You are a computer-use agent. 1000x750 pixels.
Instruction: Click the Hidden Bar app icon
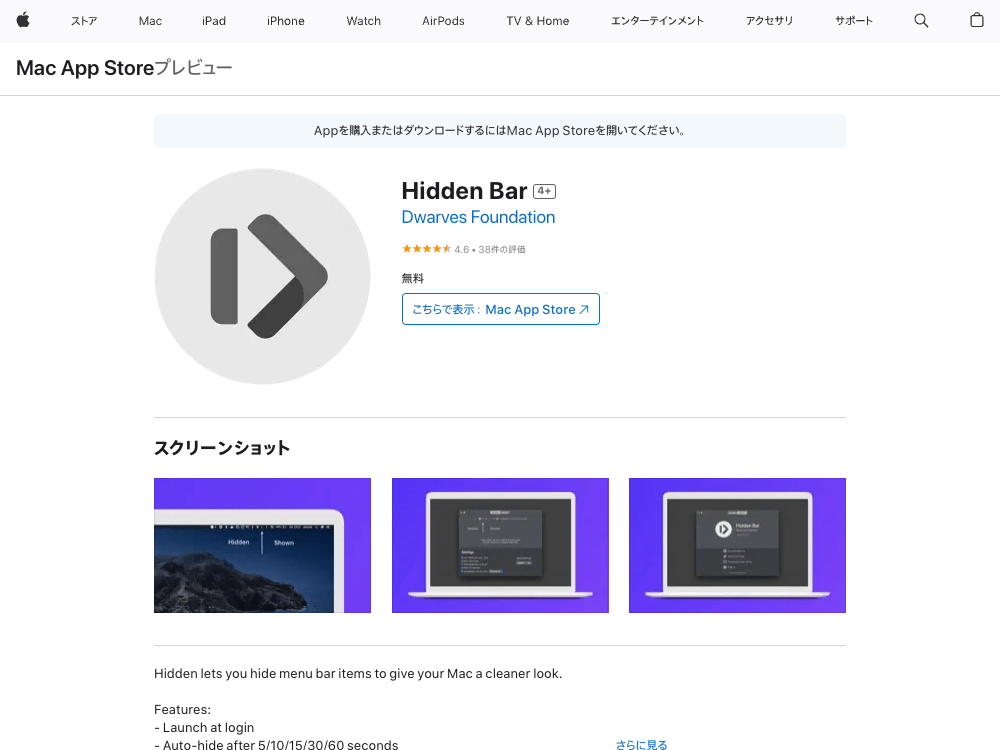pyautogui.click(x=262, y=276)
